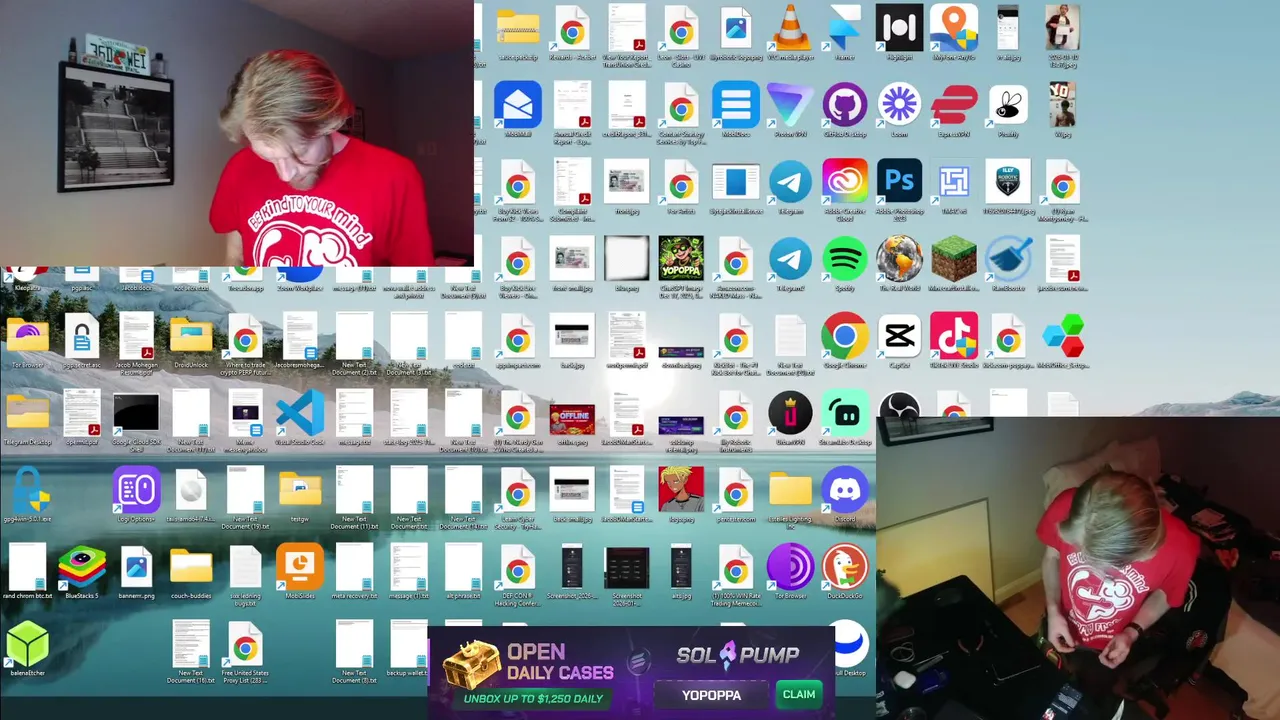The height and width of the screenshot is (720, 1280).
Task: Open the Framer app icon
Action: coord(845,28)
